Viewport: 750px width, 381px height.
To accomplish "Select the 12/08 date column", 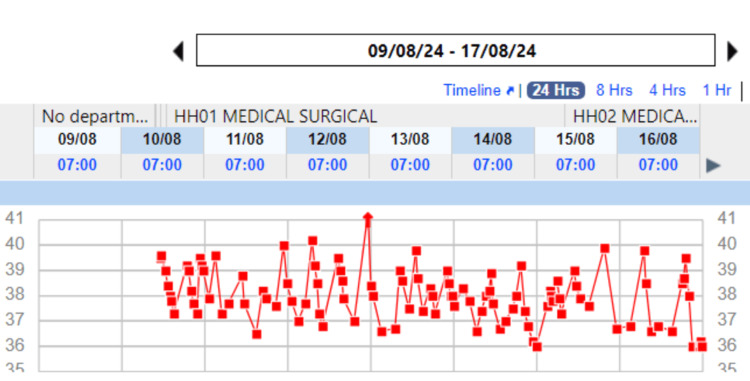I will [328, 140].
